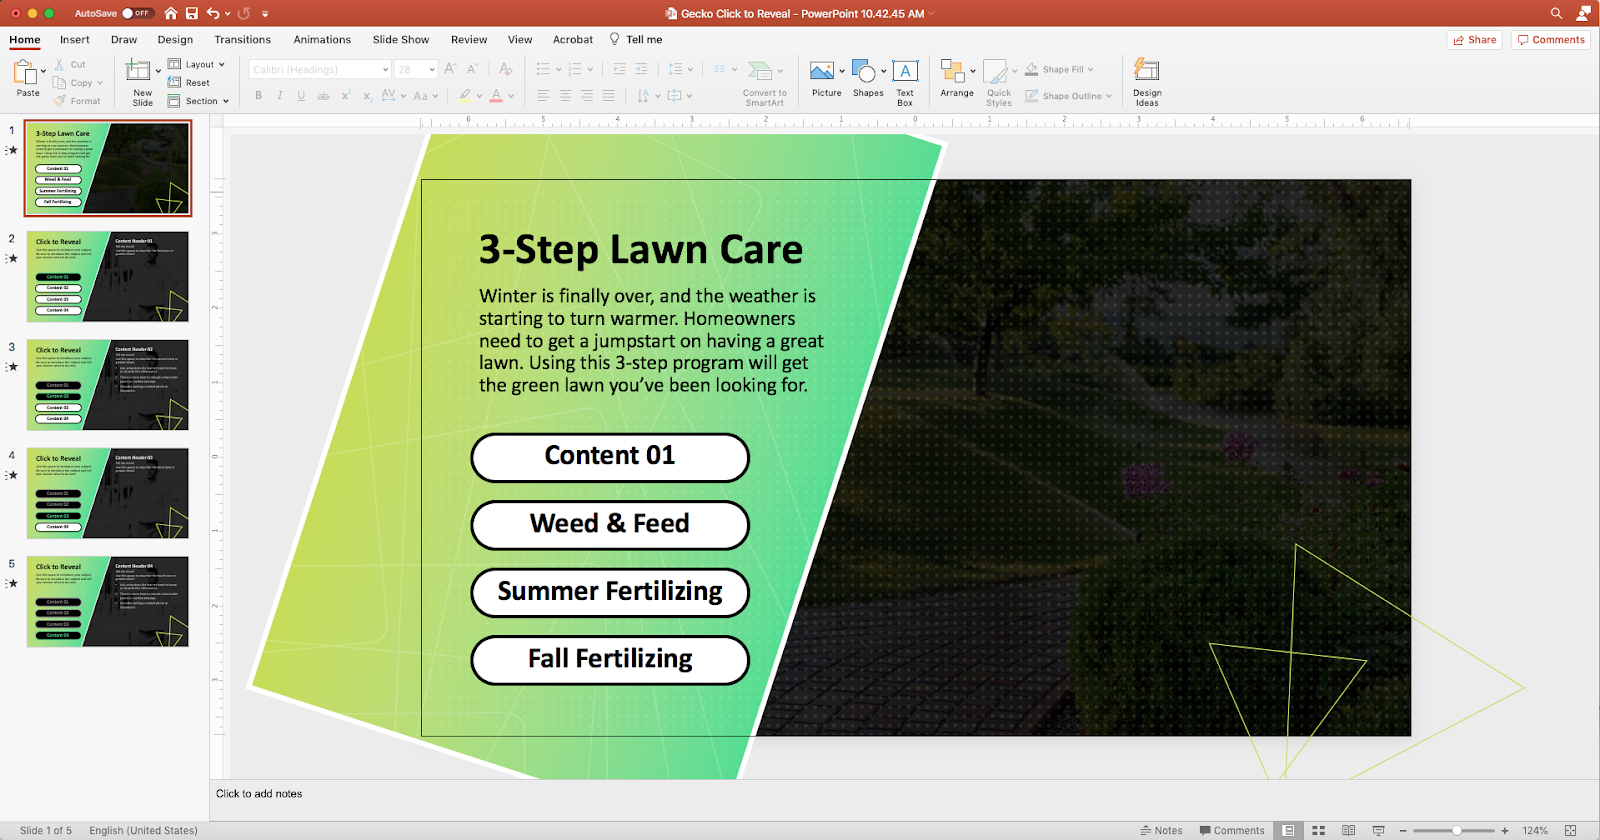Start Slide Show from status bar icon
Screen dimensions: 1600x840
1378,830
